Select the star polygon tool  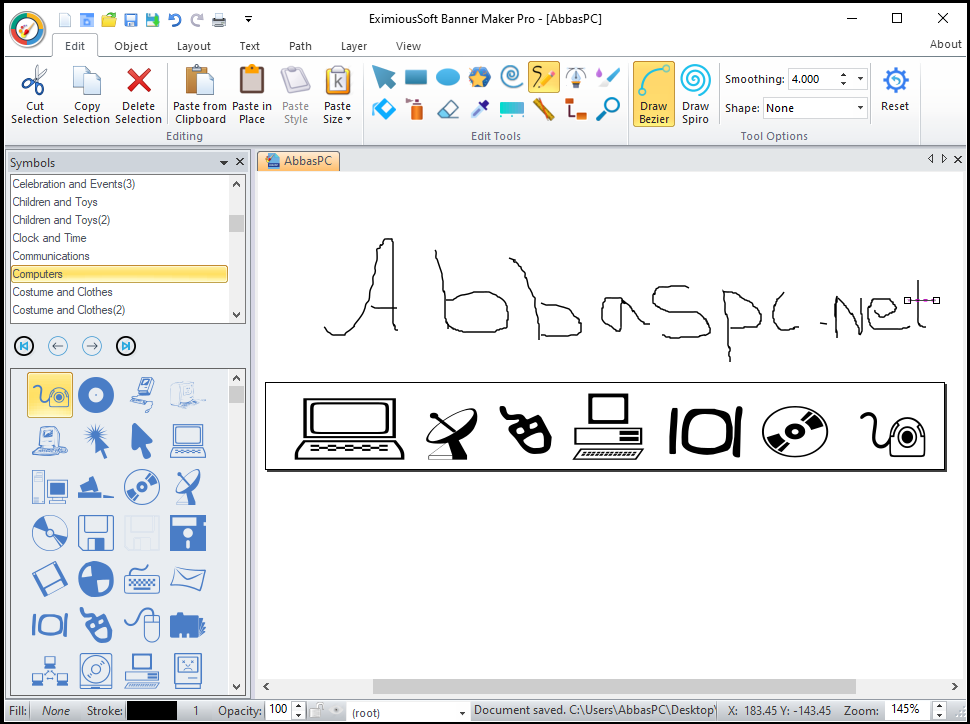click(479, 78)
